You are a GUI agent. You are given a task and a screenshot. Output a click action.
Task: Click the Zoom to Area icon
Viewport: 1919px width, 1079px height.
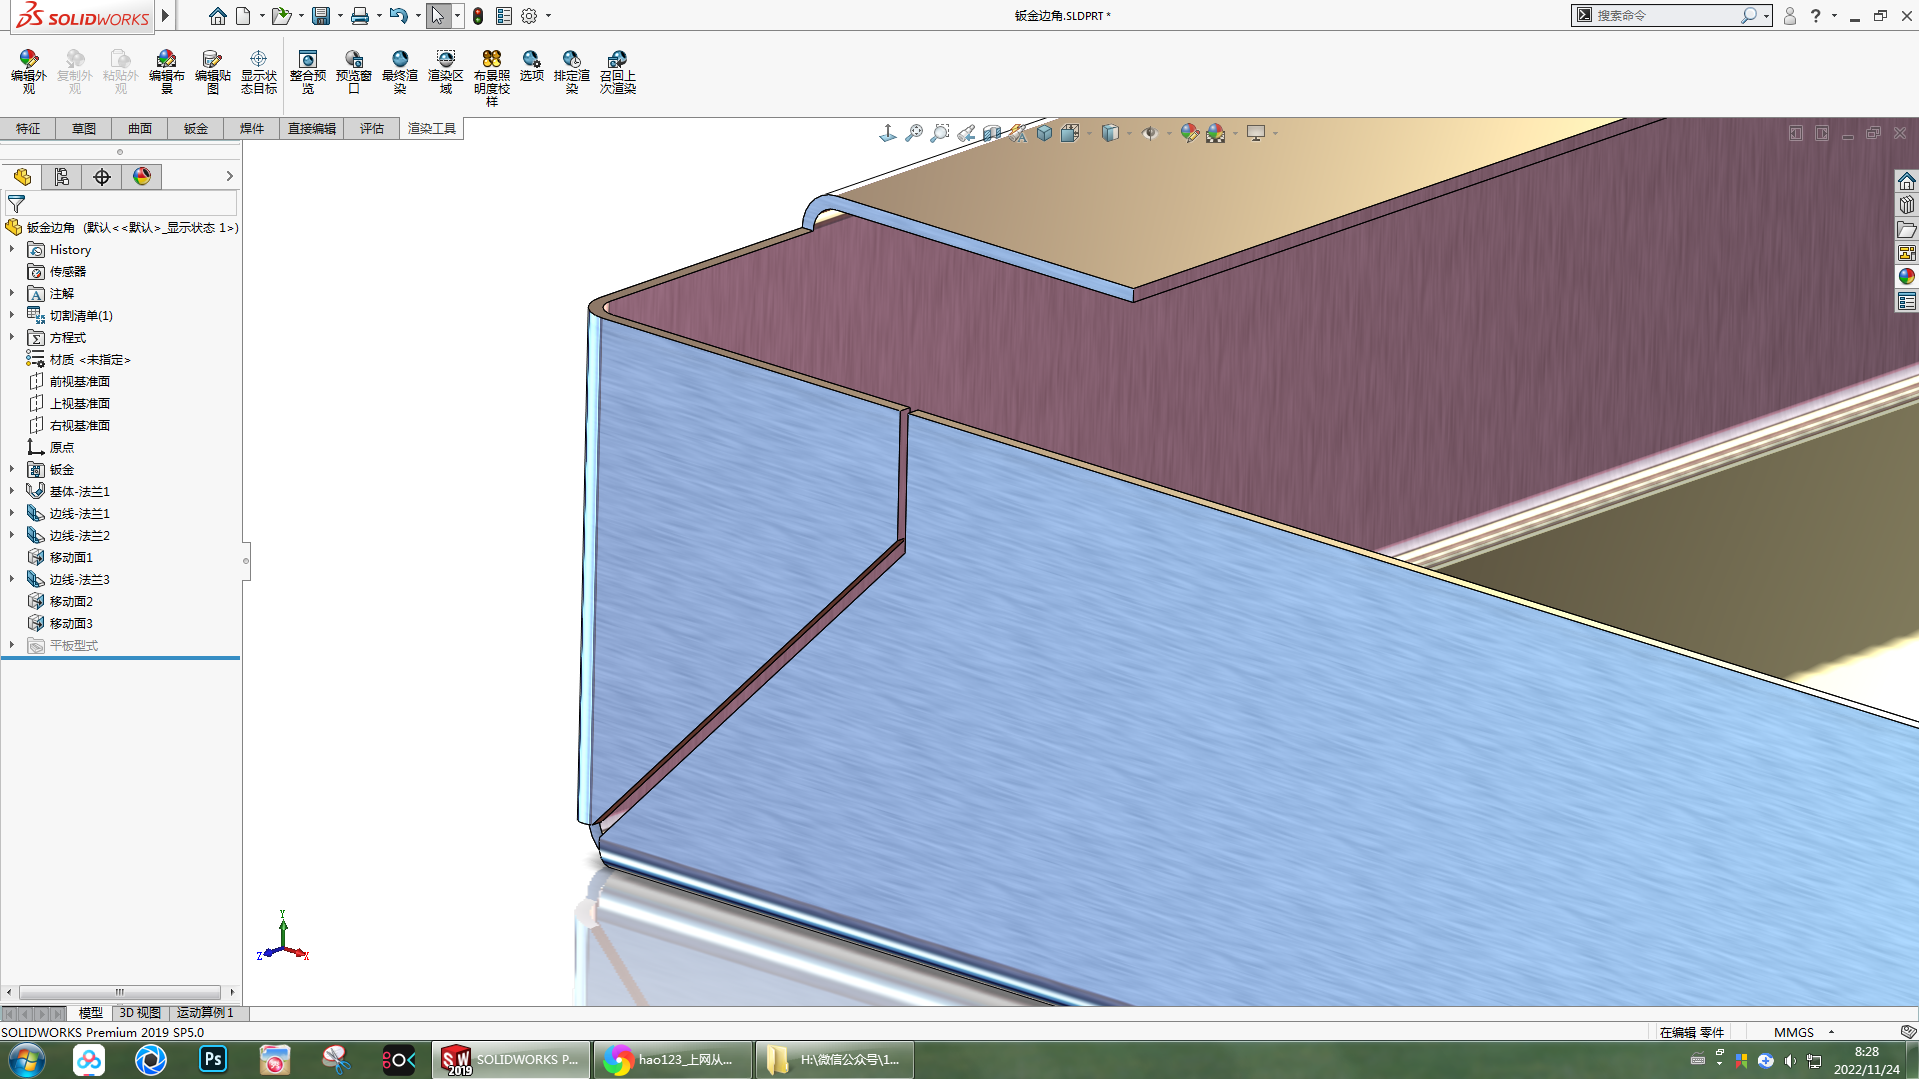point(940,133)
